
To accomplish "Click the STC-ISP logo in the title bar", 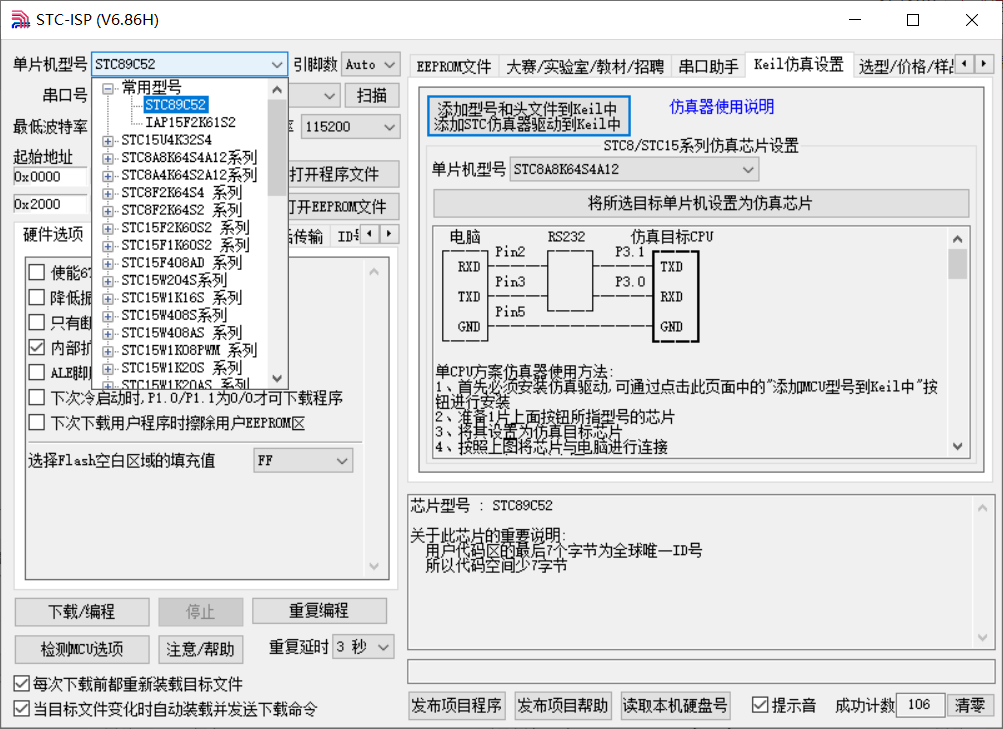I will coord(19,18).
